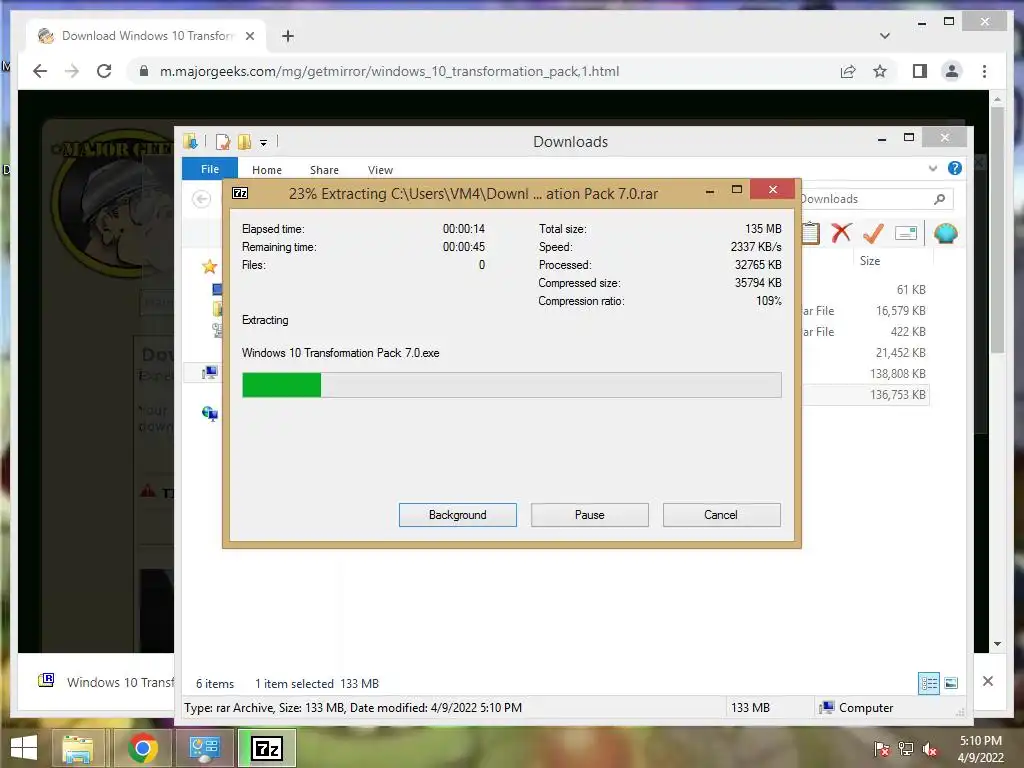Click the search magnifier icon in Downloads
Image resolution: width=1024 pixels, height=768 pixels.
click(939, 199)
